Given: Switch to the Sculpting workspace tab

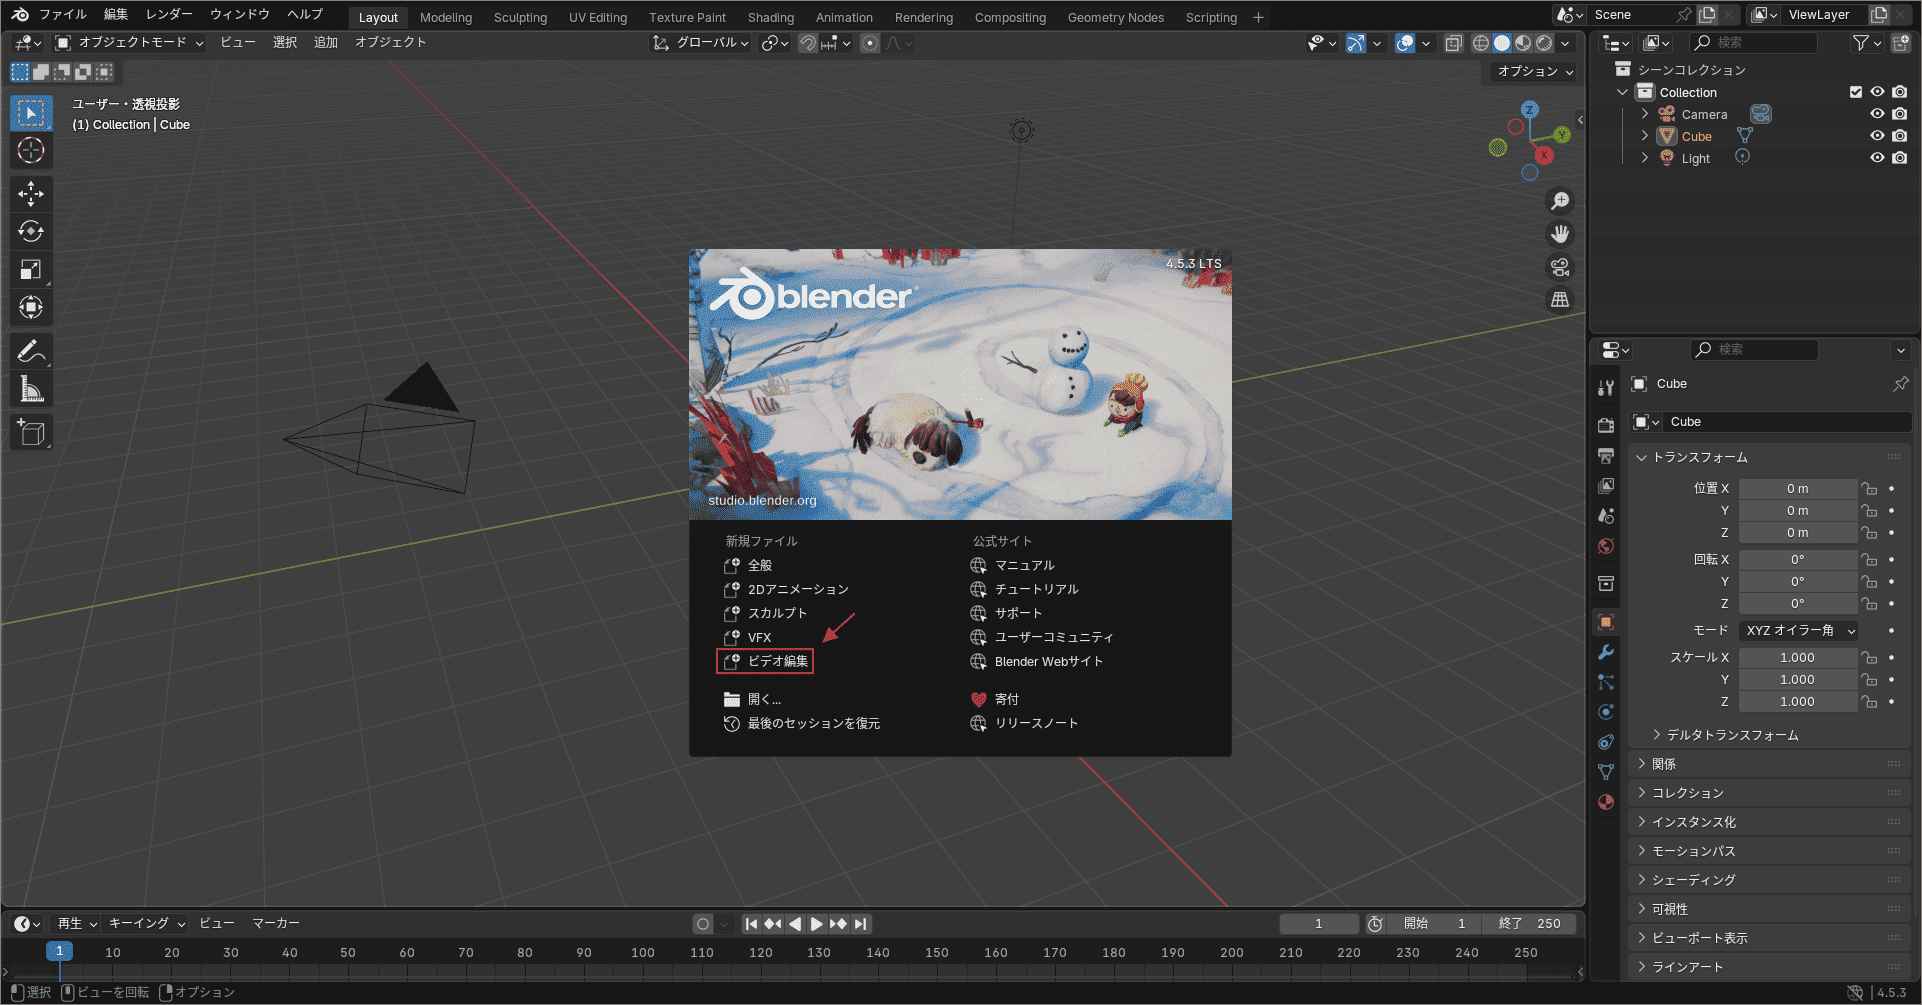Looking at the screenshot, I should pyautogui.click(x=520, y=17).
